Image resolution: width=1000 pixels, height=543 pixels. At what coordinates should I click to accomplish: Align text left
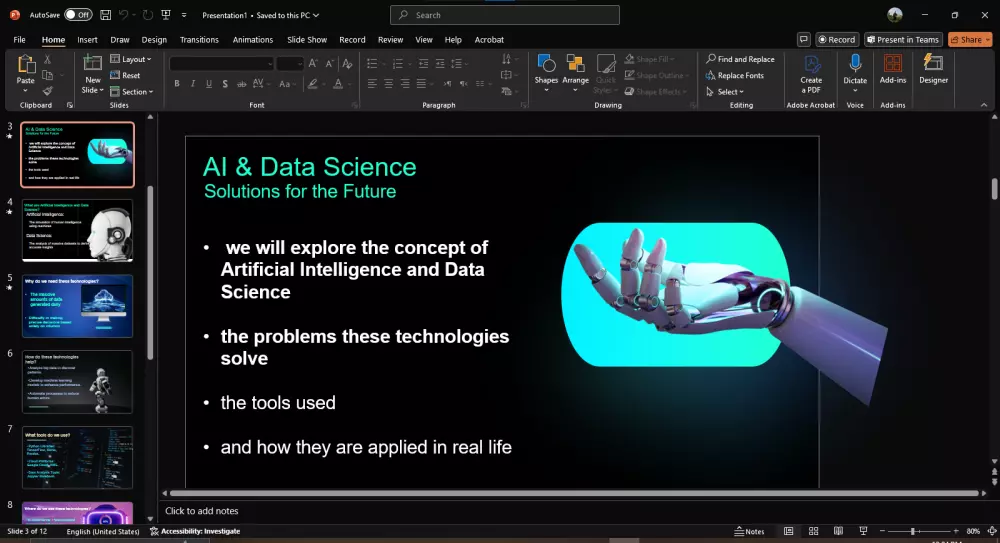pyautogui.click(x=372, y=84)
